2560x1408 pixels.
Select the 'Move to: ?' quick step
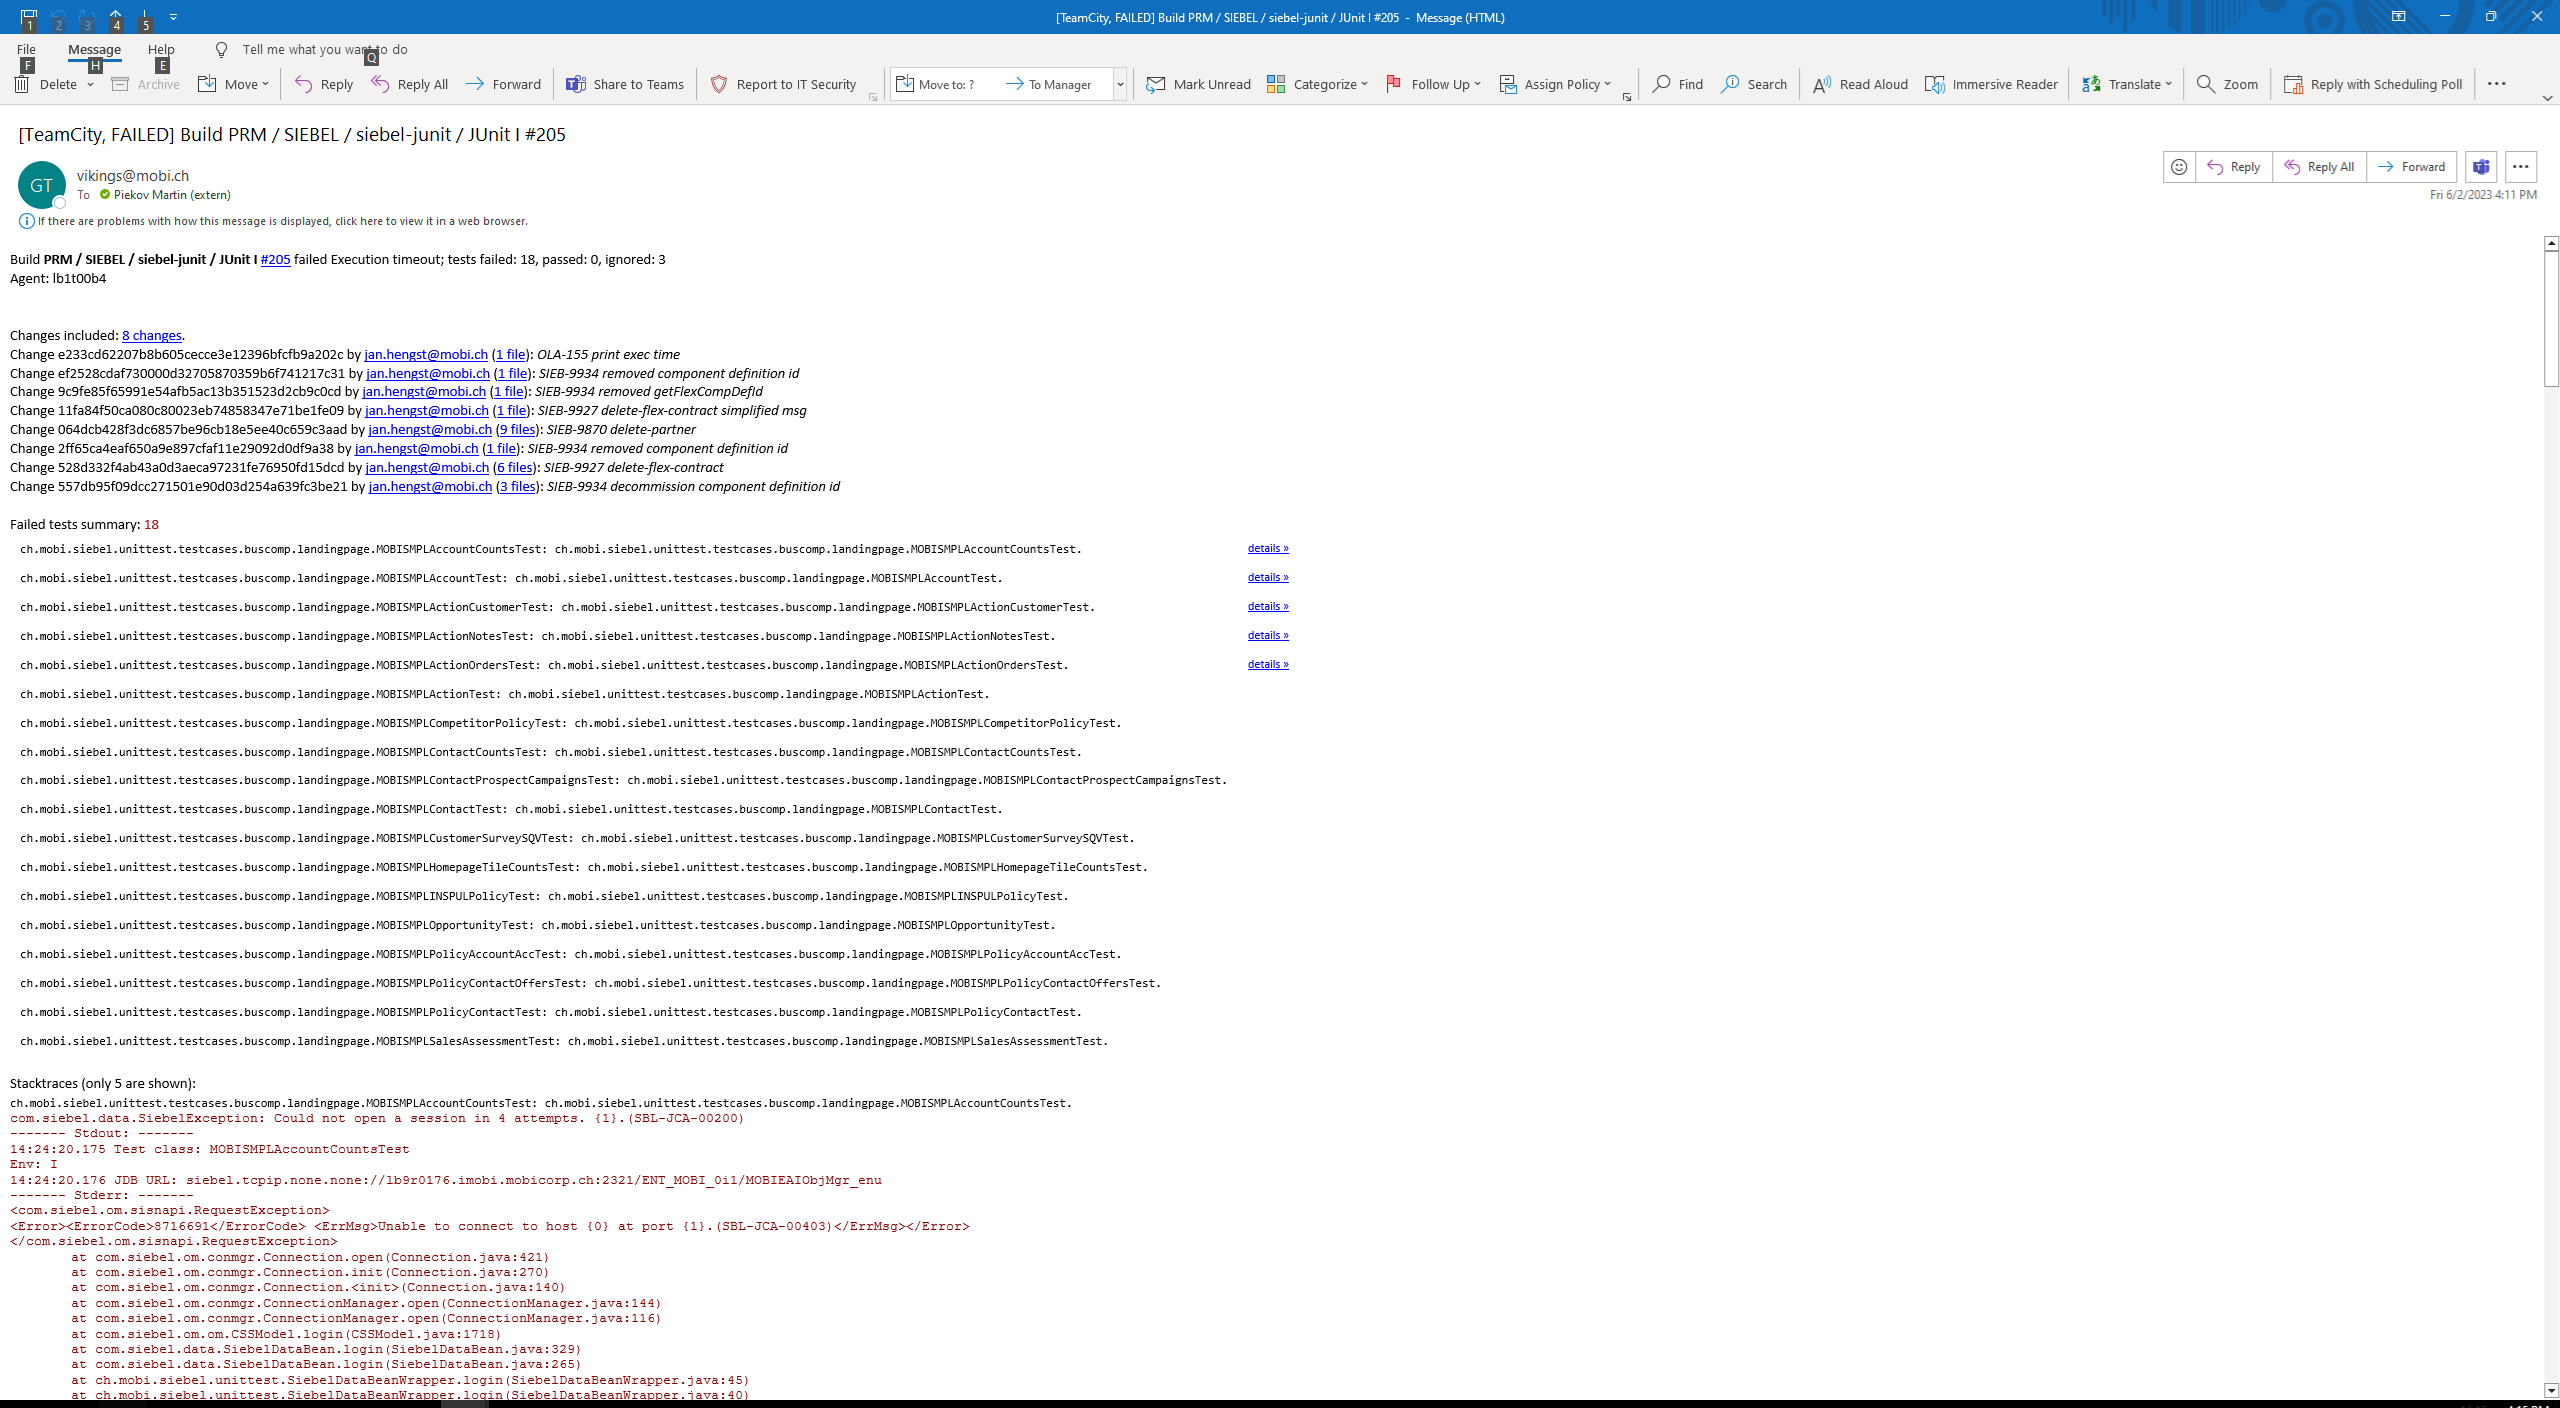pos(946,84)
